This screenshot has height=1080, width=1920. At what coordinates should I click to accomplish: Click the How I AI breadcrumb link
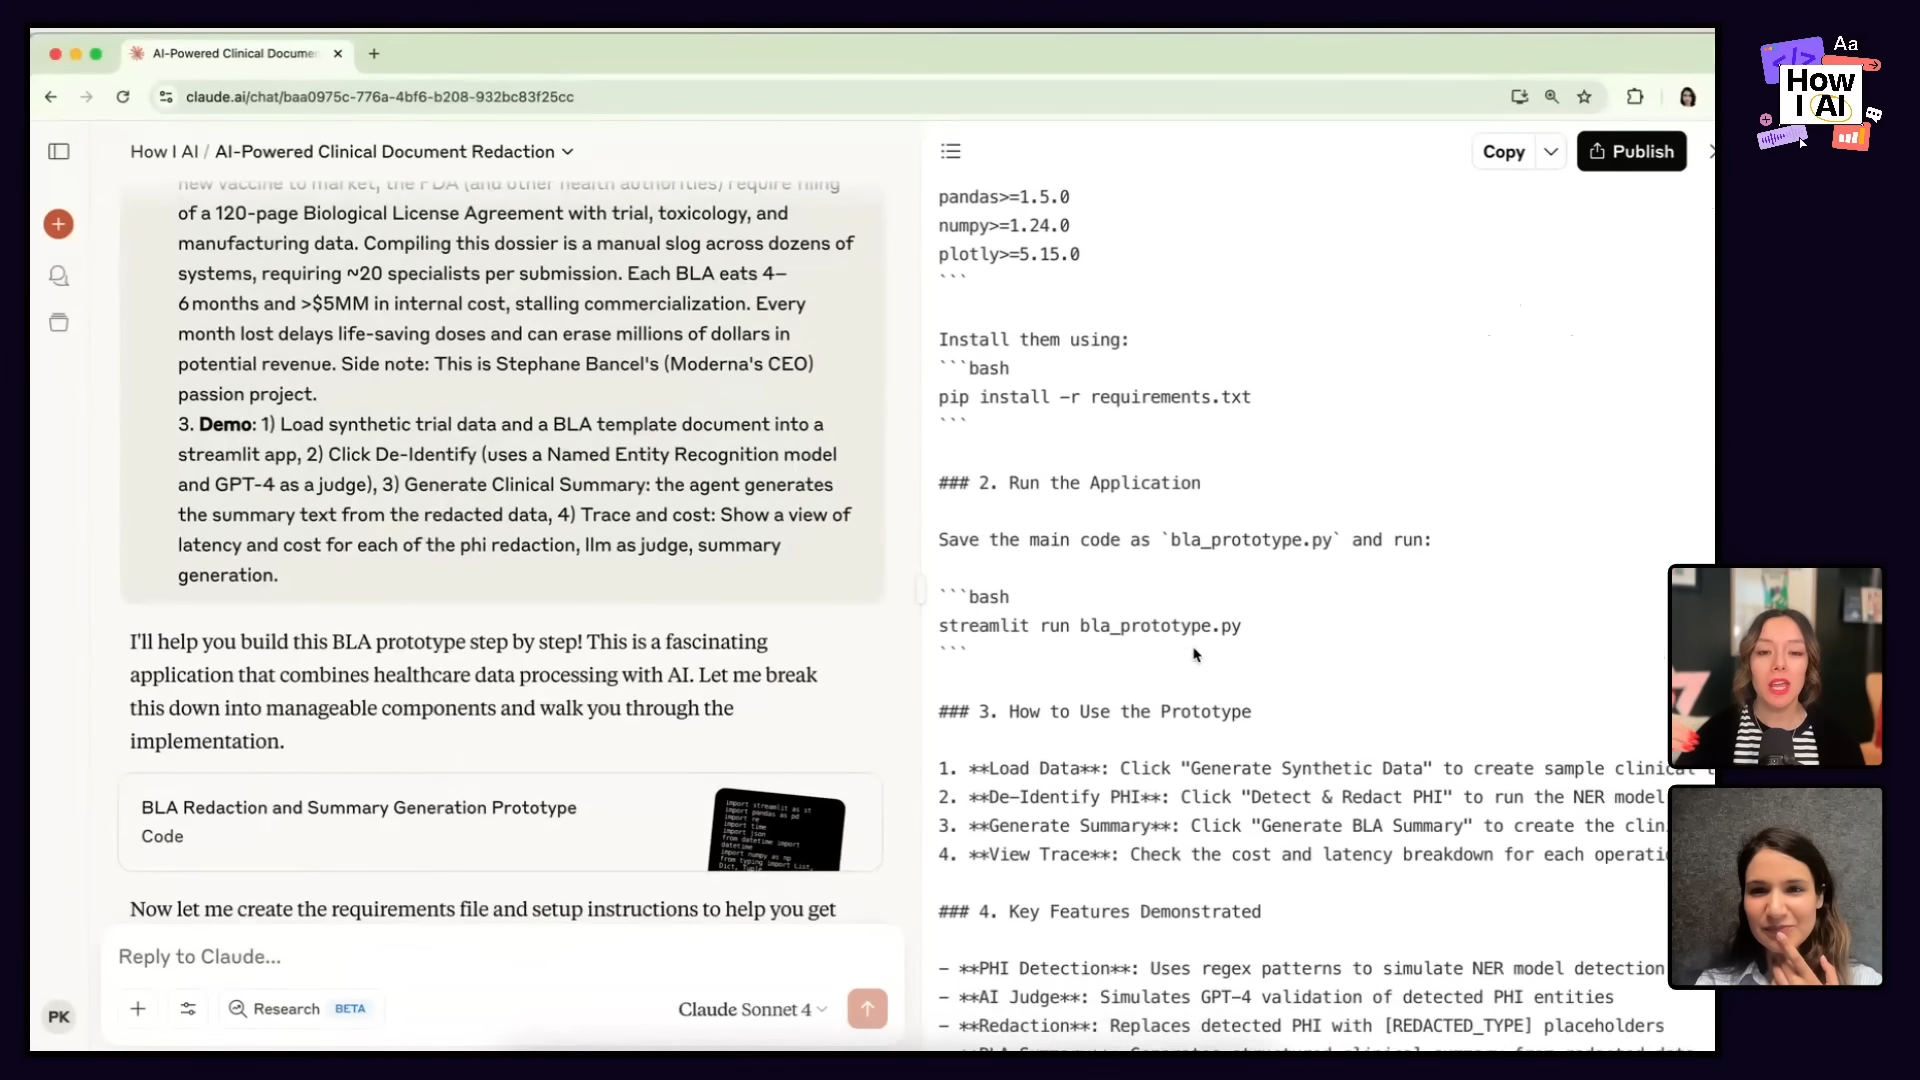(x=163, y=151)
